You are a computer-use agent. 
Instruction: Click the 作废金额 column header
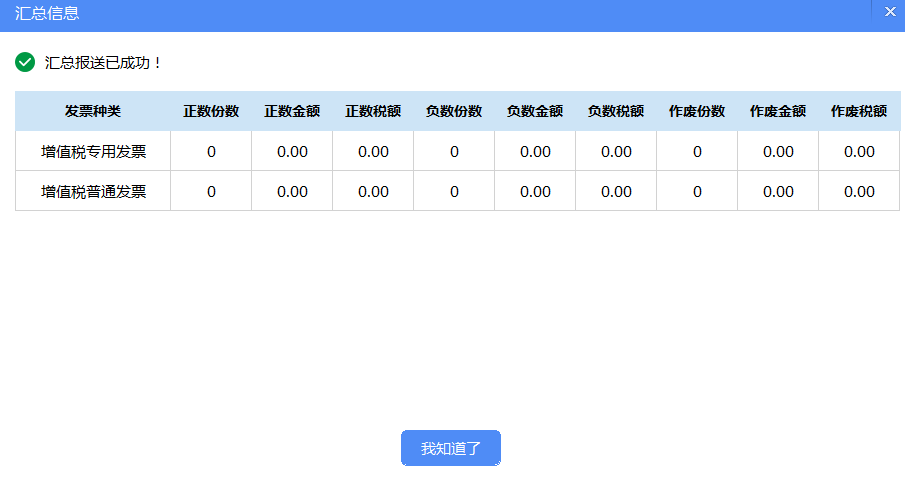(778, 111)
